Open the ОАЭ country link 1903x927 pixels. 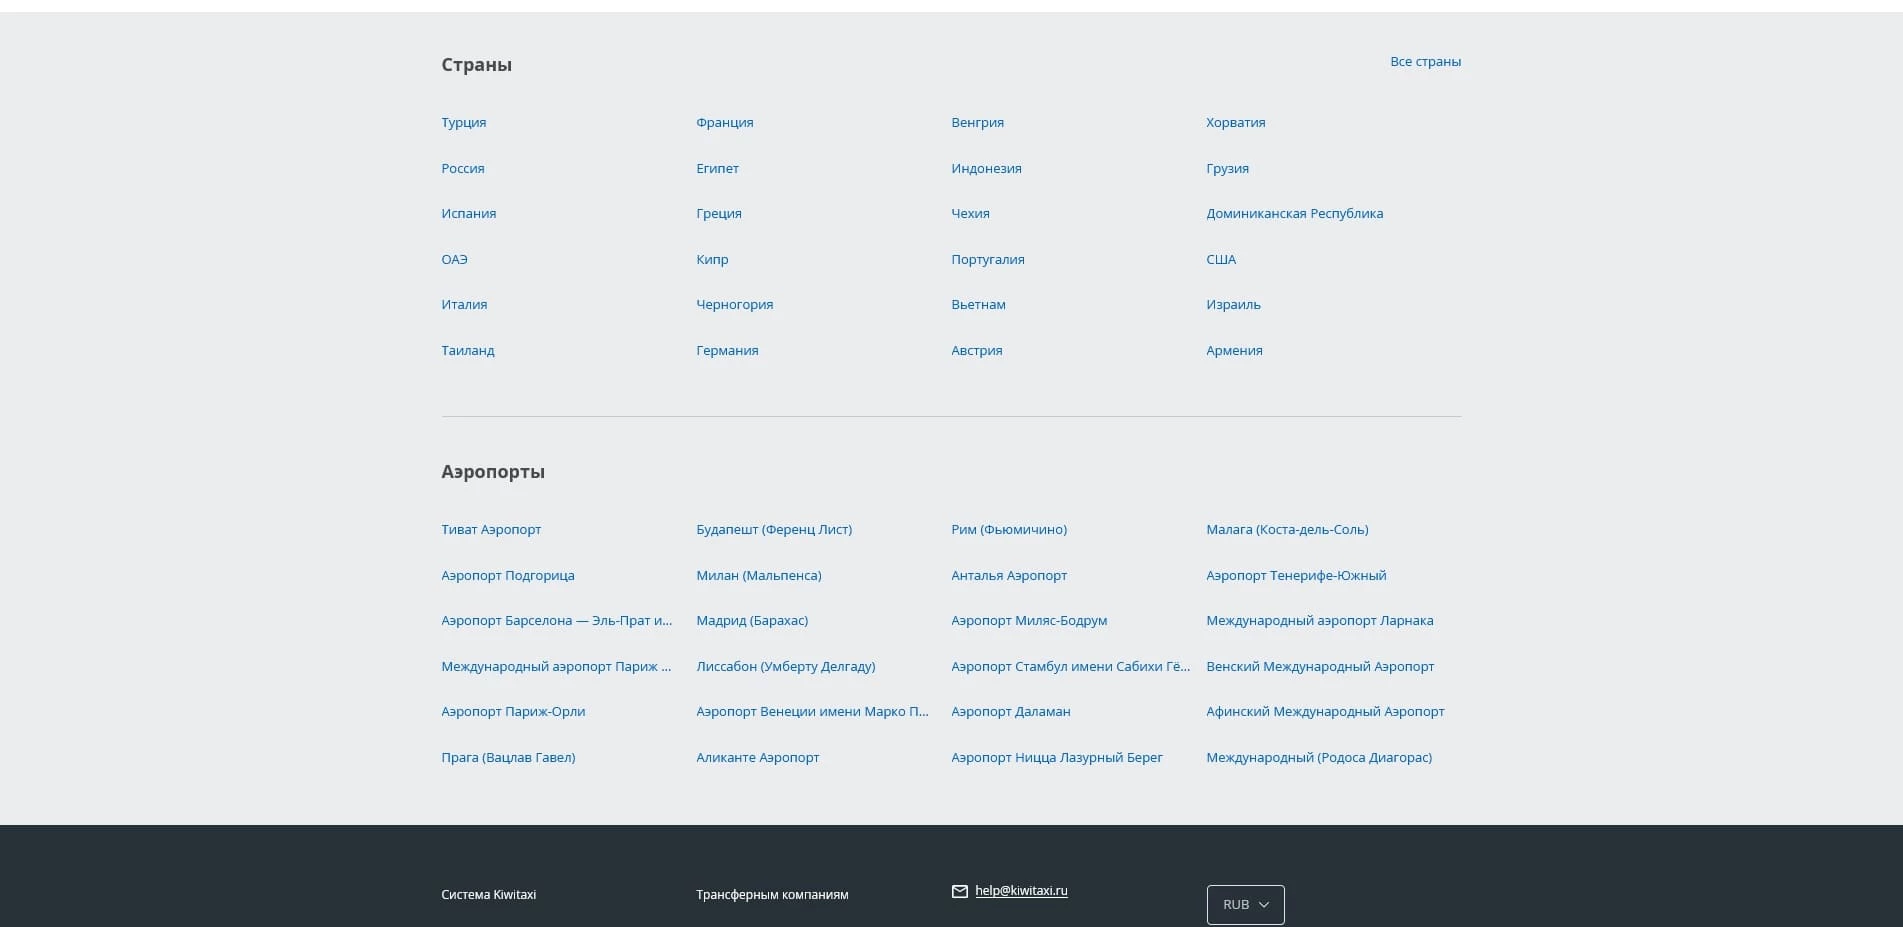pyautogui.click(x=454, y=260)
